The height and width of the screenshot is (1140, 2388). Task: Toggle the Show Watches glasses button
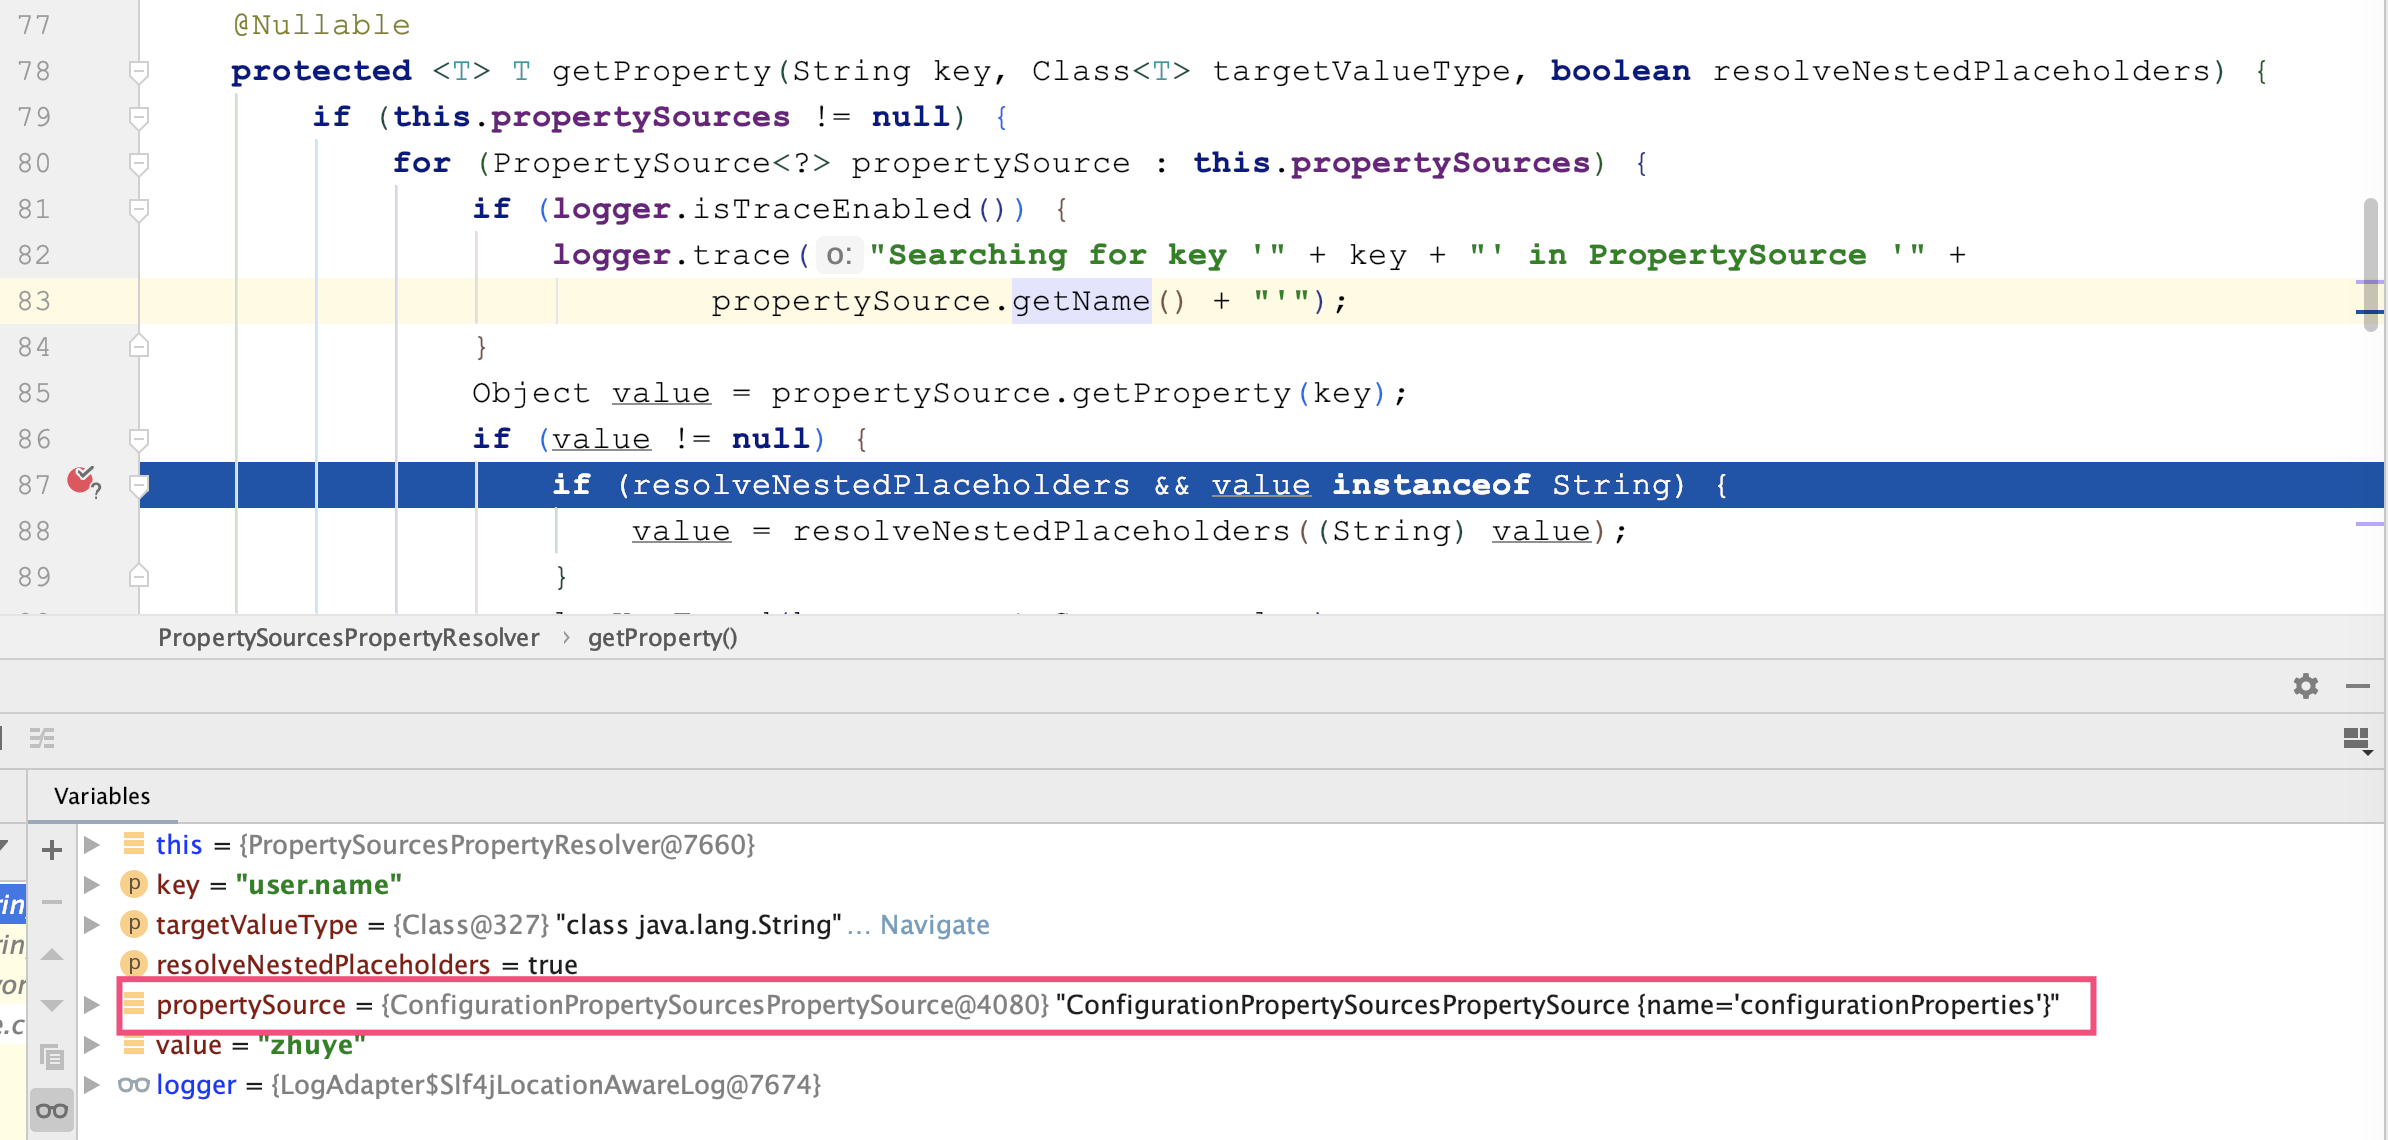tap(52, 1110)
